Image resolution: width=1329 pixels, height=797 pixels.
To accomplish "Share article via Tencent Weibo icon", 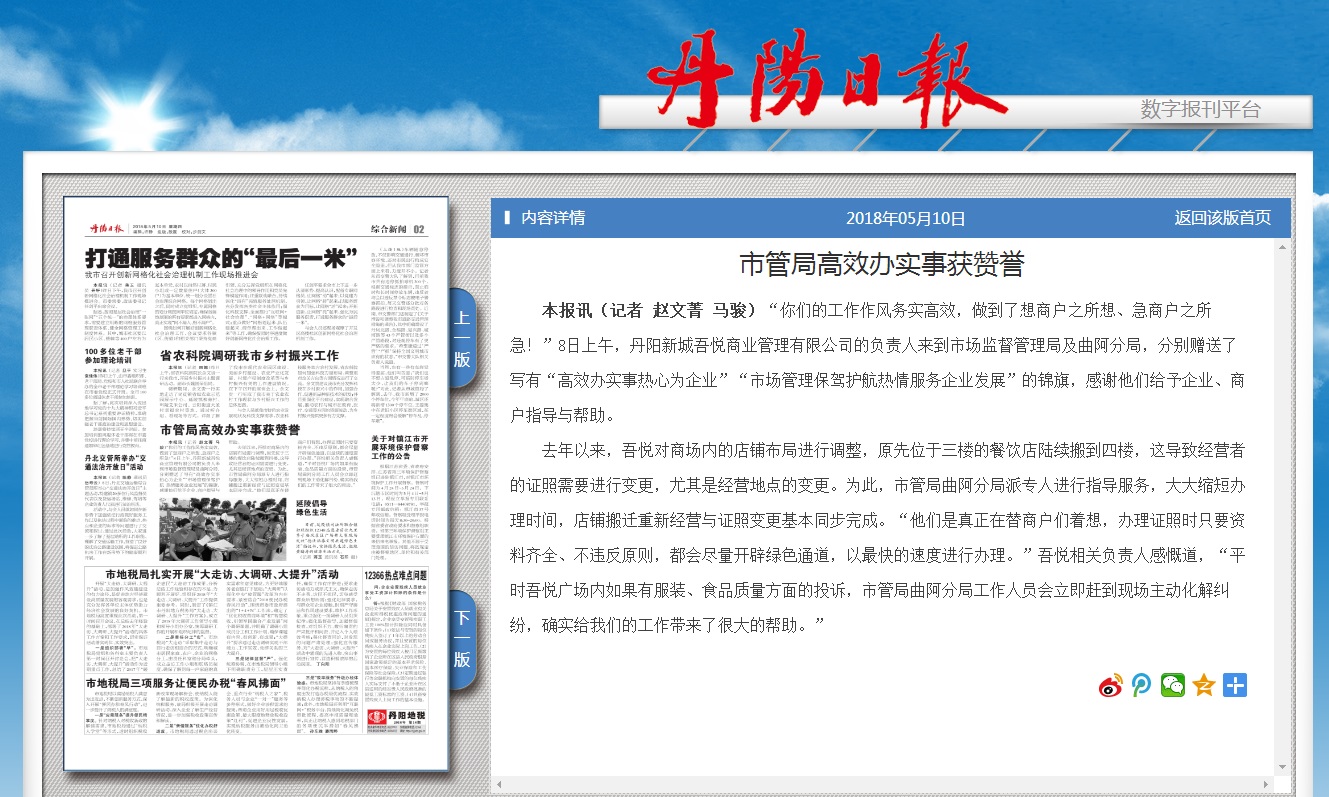I will [x=1142, y=685].
